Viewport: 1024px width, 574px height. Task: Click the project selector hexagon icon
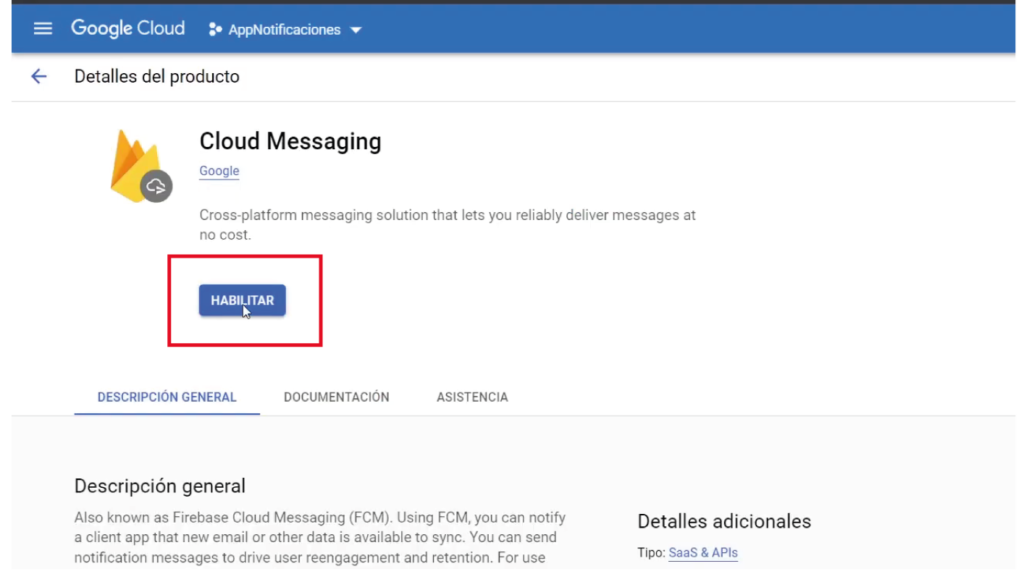point(215,30)
